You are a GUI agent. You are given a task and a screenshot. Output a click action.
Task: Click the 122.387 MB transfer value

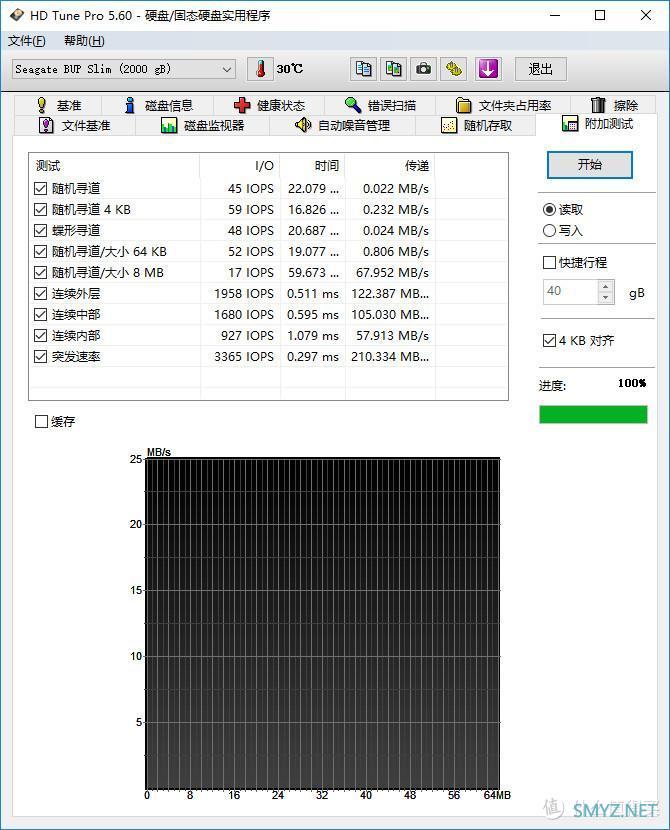click(390, 294)
